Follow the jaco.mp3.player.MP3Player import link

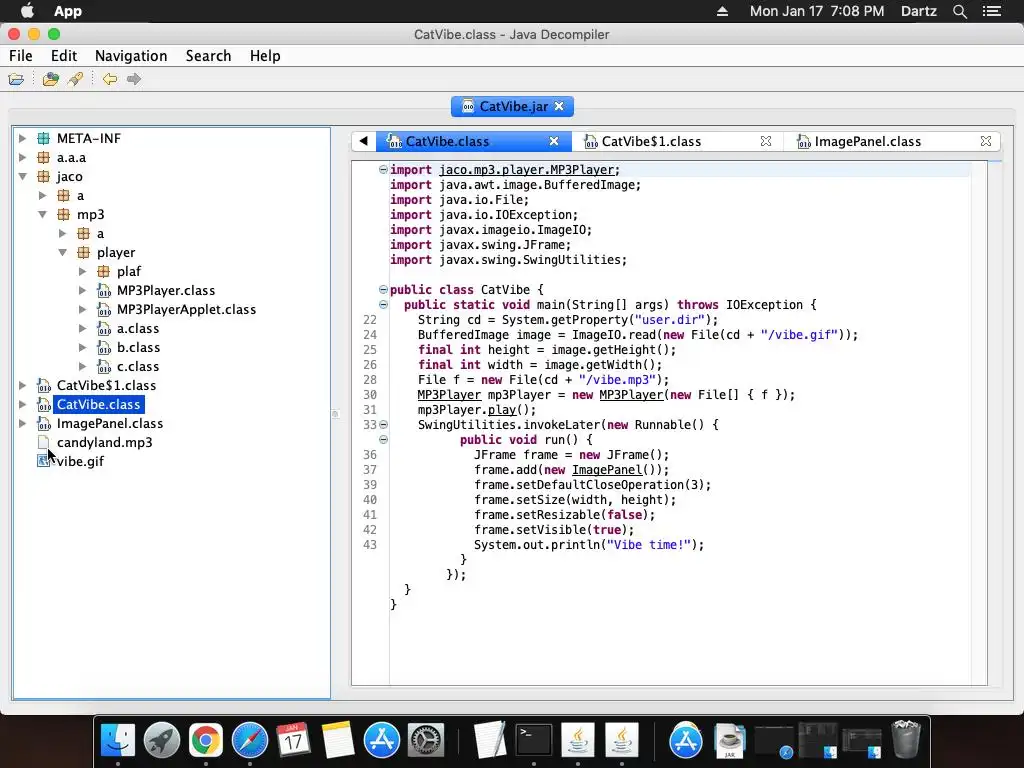pos(527,170)
